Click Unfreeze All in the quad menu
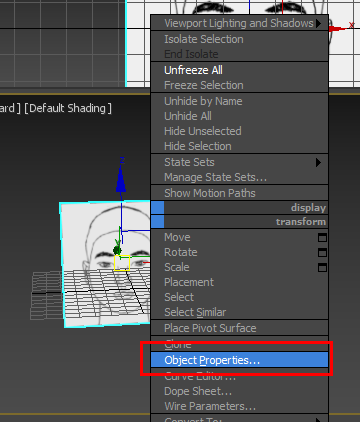This screenshot has height=422, width=360. click(239, 70)
